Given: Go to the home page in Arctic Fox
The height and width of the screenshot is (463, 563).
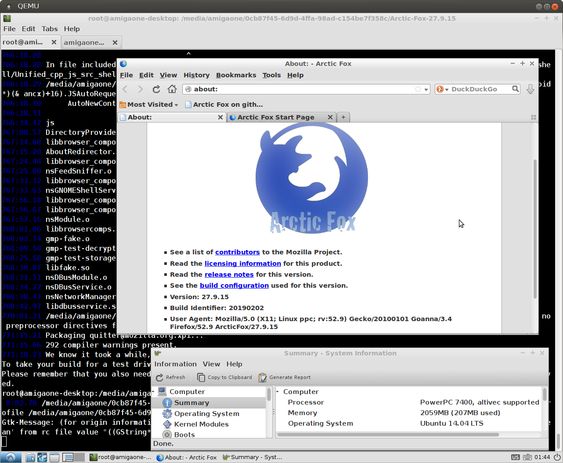Looking at the screenshot, I should point(172,89).
